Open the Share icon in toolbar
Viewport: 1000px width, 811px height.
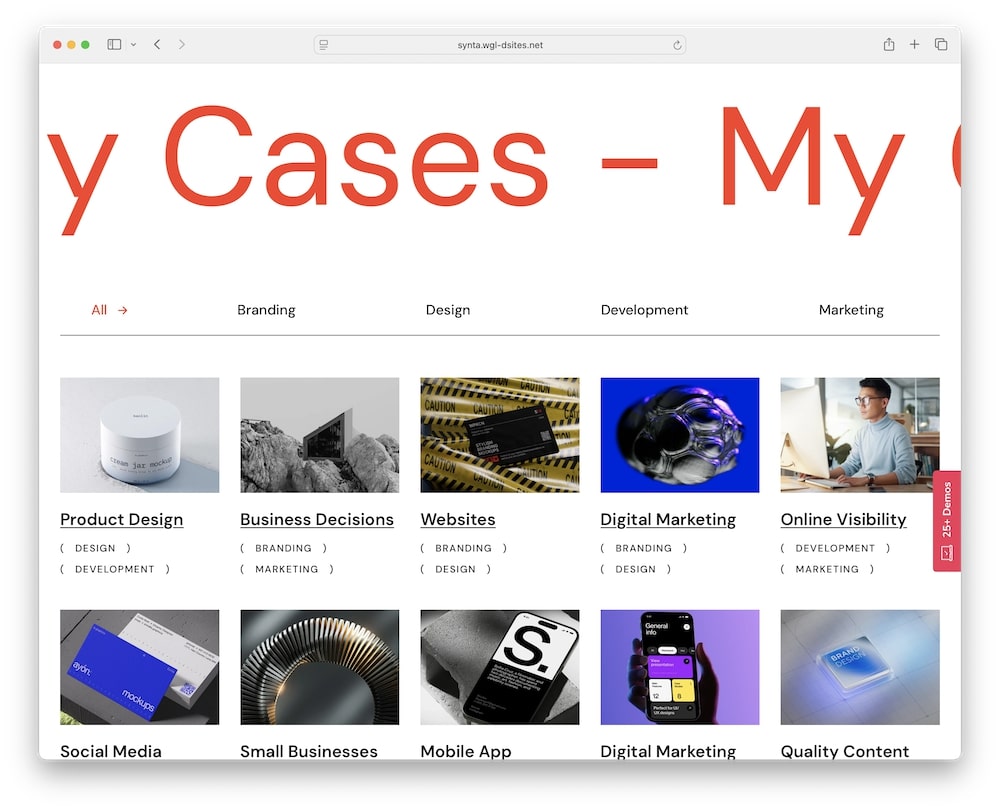[x=888, y=44]
